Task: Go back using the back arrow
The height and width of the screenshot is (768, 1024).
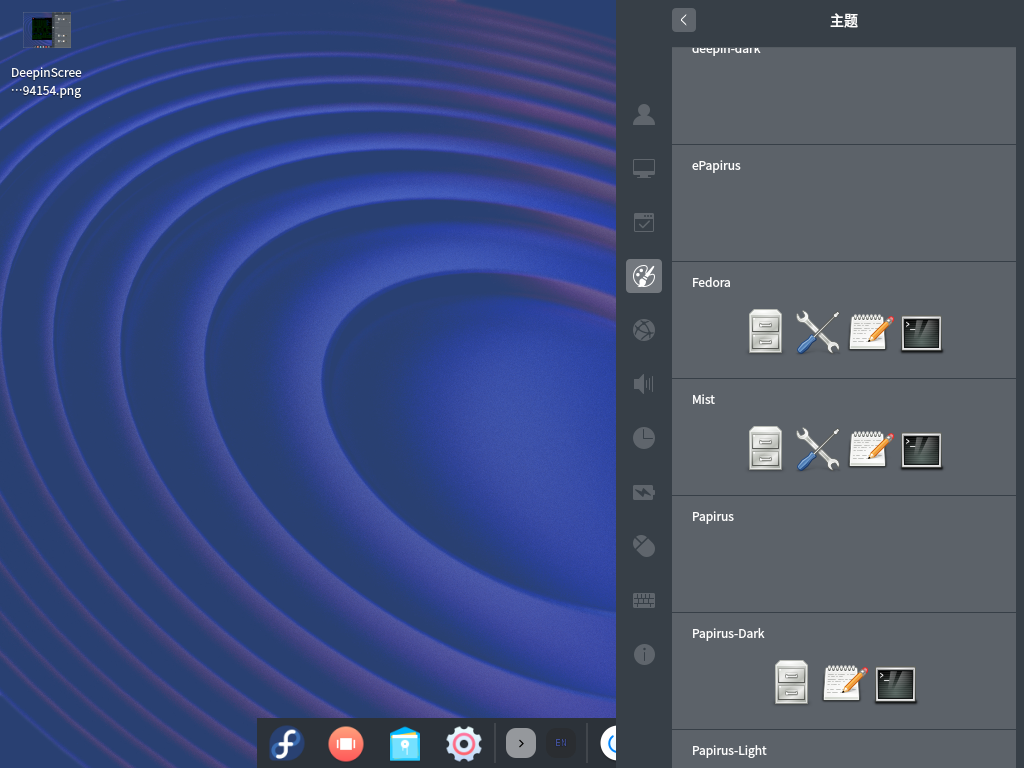Action: [x=684, y=20]
